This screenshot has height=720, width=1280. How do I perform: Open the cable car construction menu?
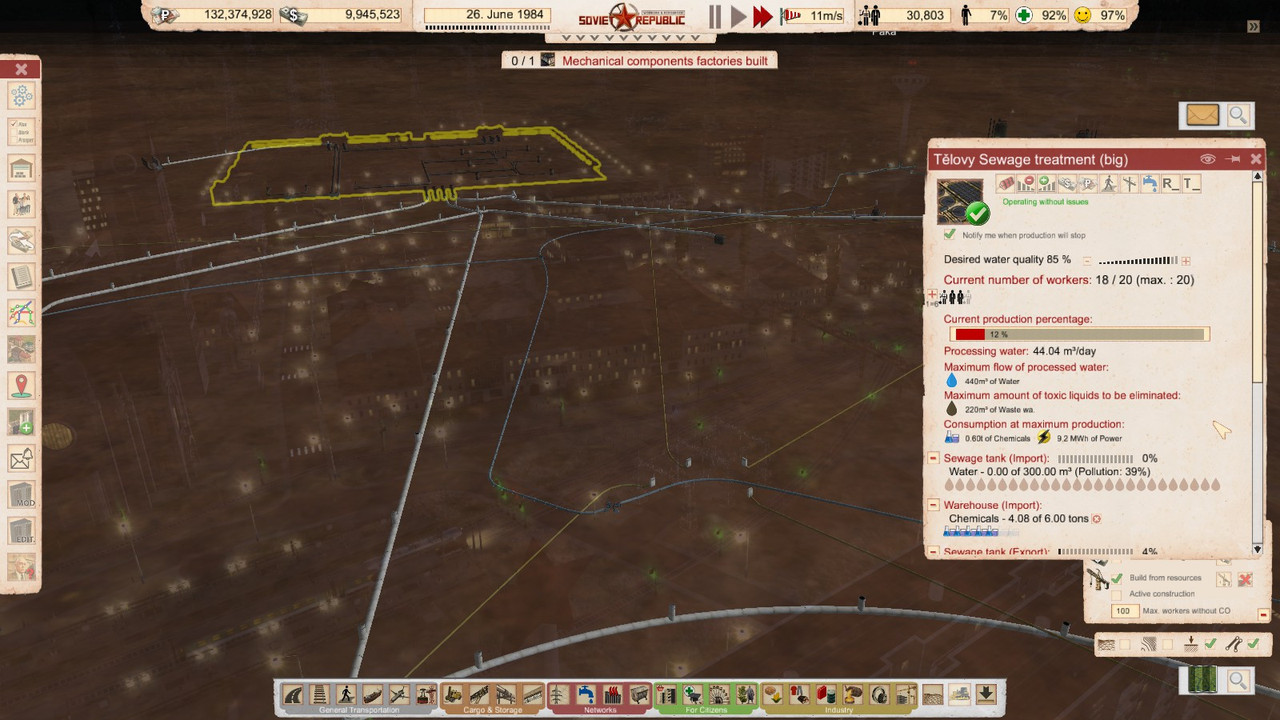point(426,694)
